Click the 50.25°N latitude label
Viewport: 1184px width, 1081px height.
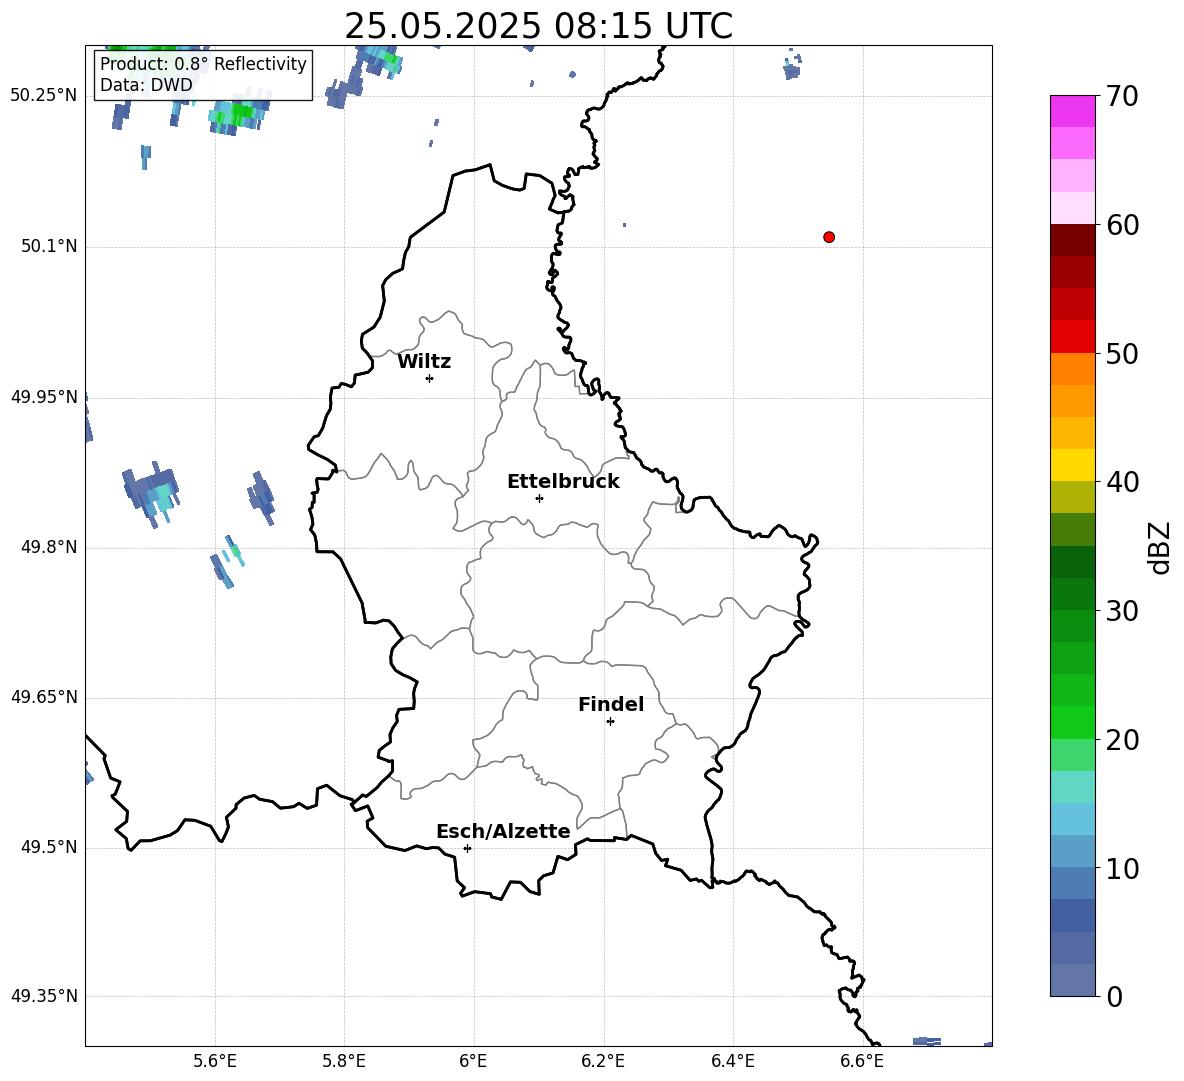click(44, 96)
